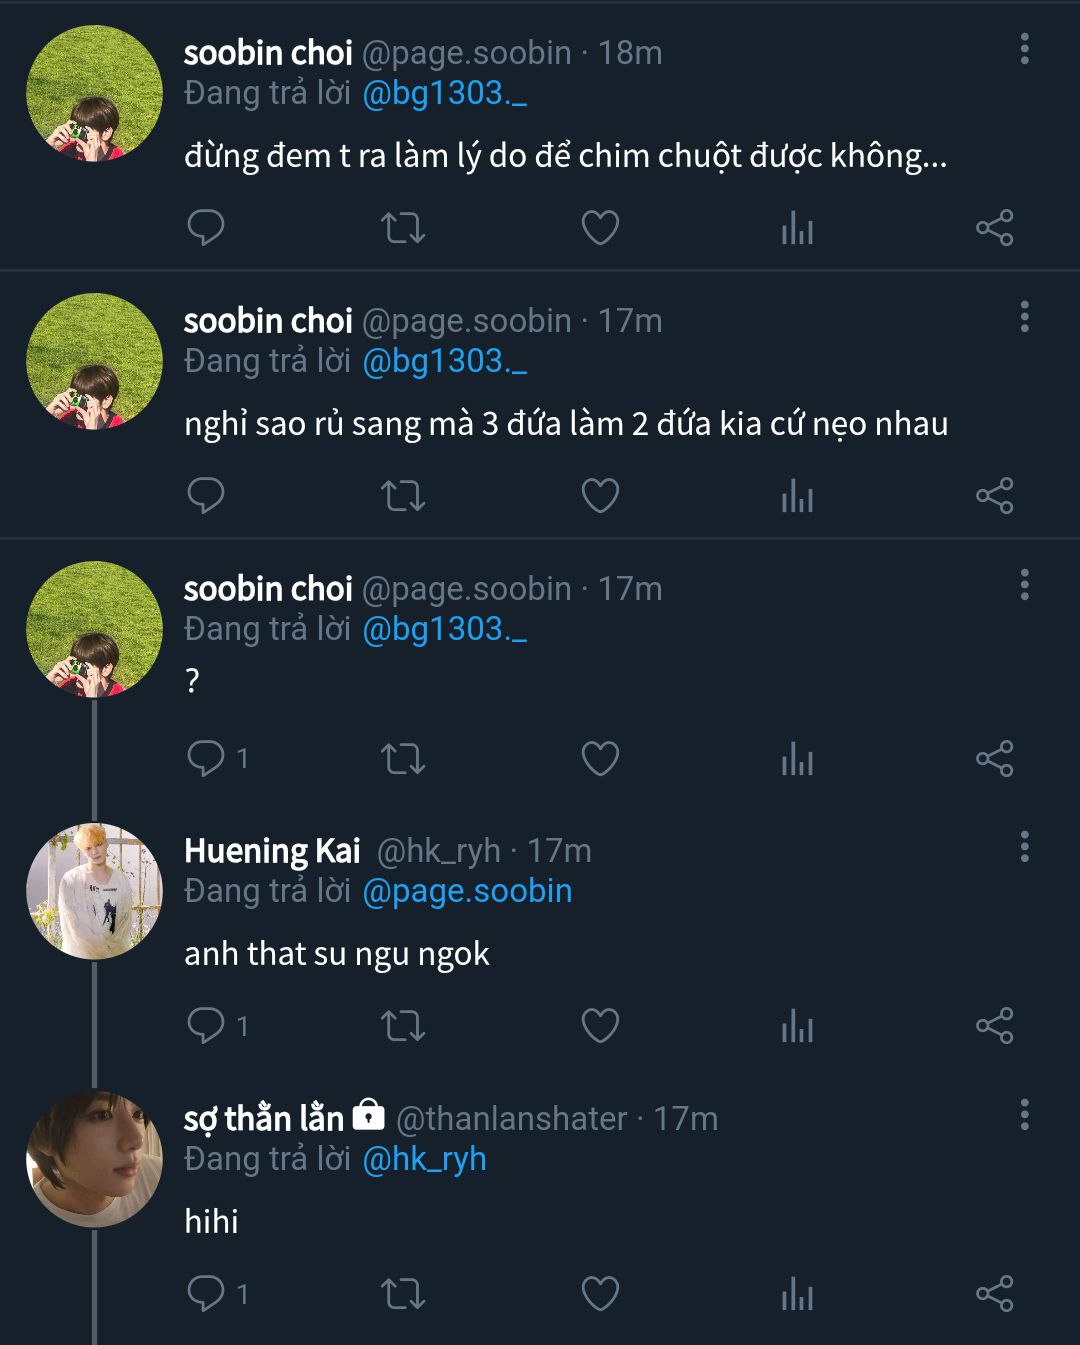Open Huening Kai's profile picture
Image resolution: width=1080 pixels, height=1345 pixels.
(x=94, y=891)
